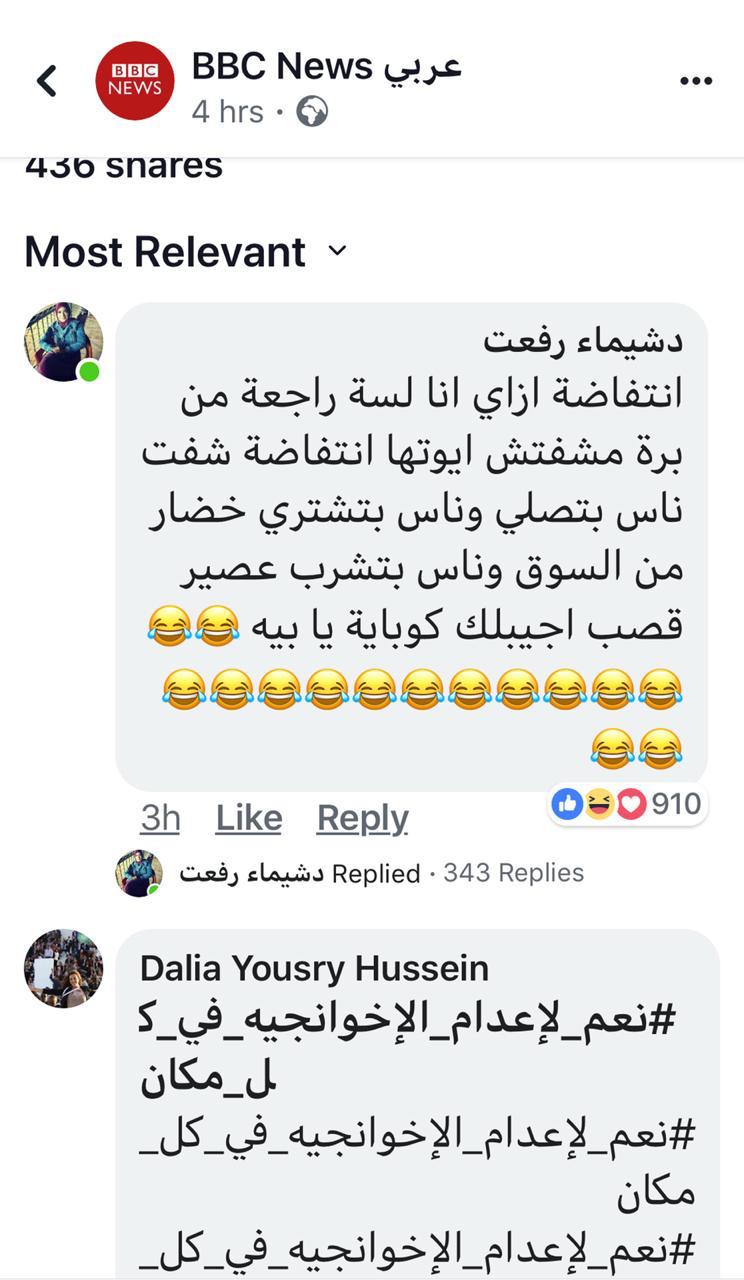This screenshot has width=744, height=1280.
Task: Tap the red heart love reaction icon
Action: tap(631, 803)
